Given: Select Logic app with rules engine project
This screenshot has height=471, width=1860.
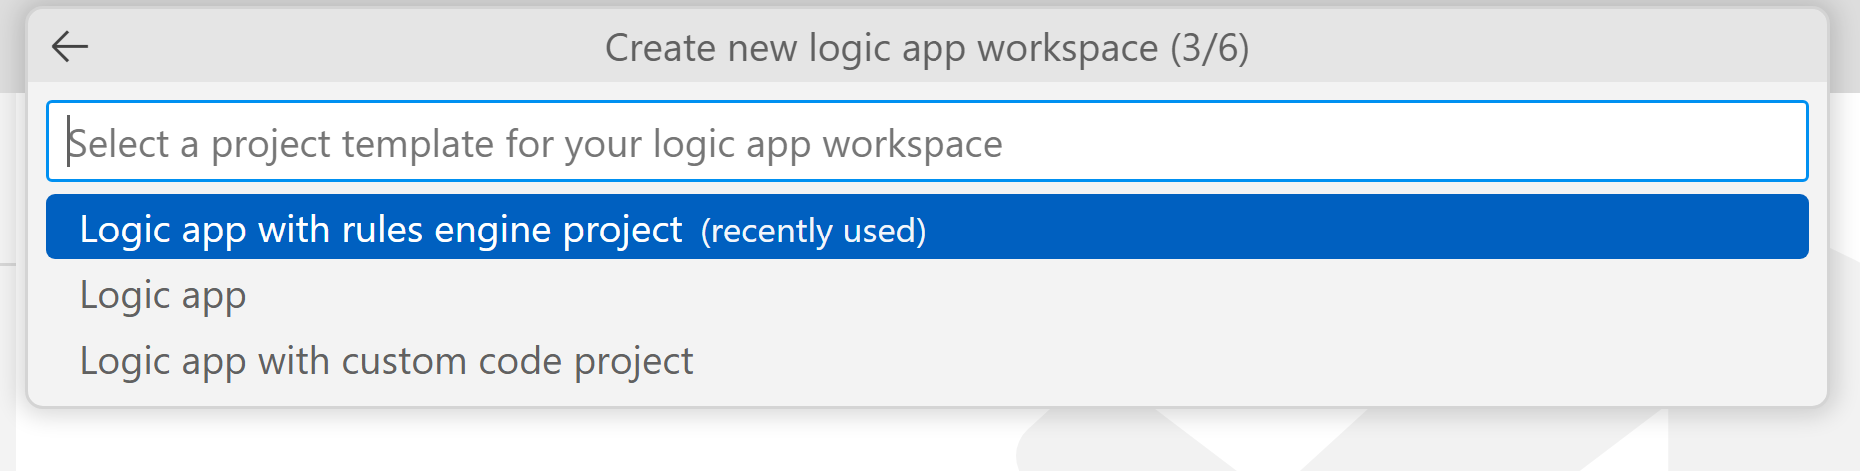Looking at the screenshot, I should [x=927, y=227].
